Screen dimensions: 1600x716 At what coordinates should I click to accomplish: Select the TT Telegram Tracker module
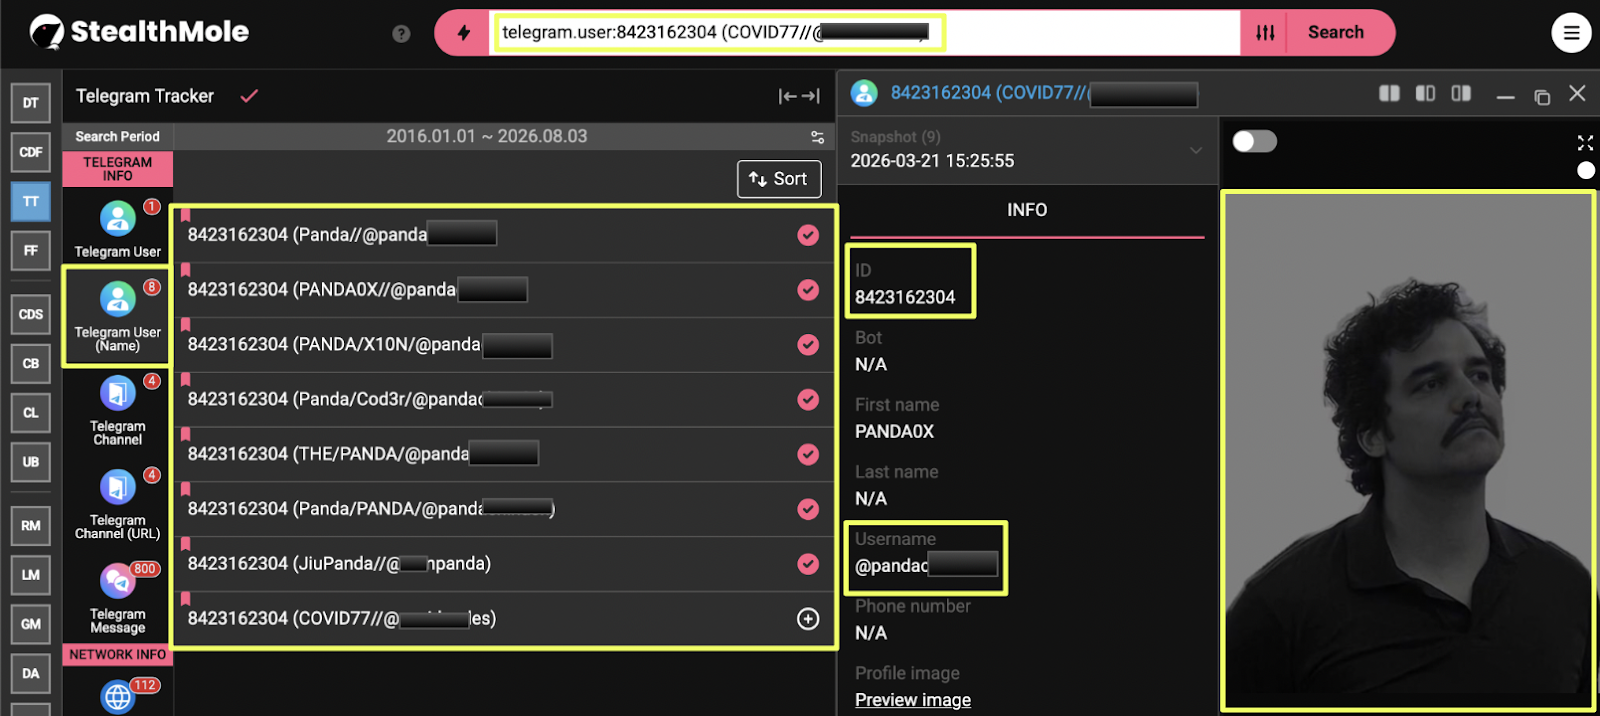31,201
